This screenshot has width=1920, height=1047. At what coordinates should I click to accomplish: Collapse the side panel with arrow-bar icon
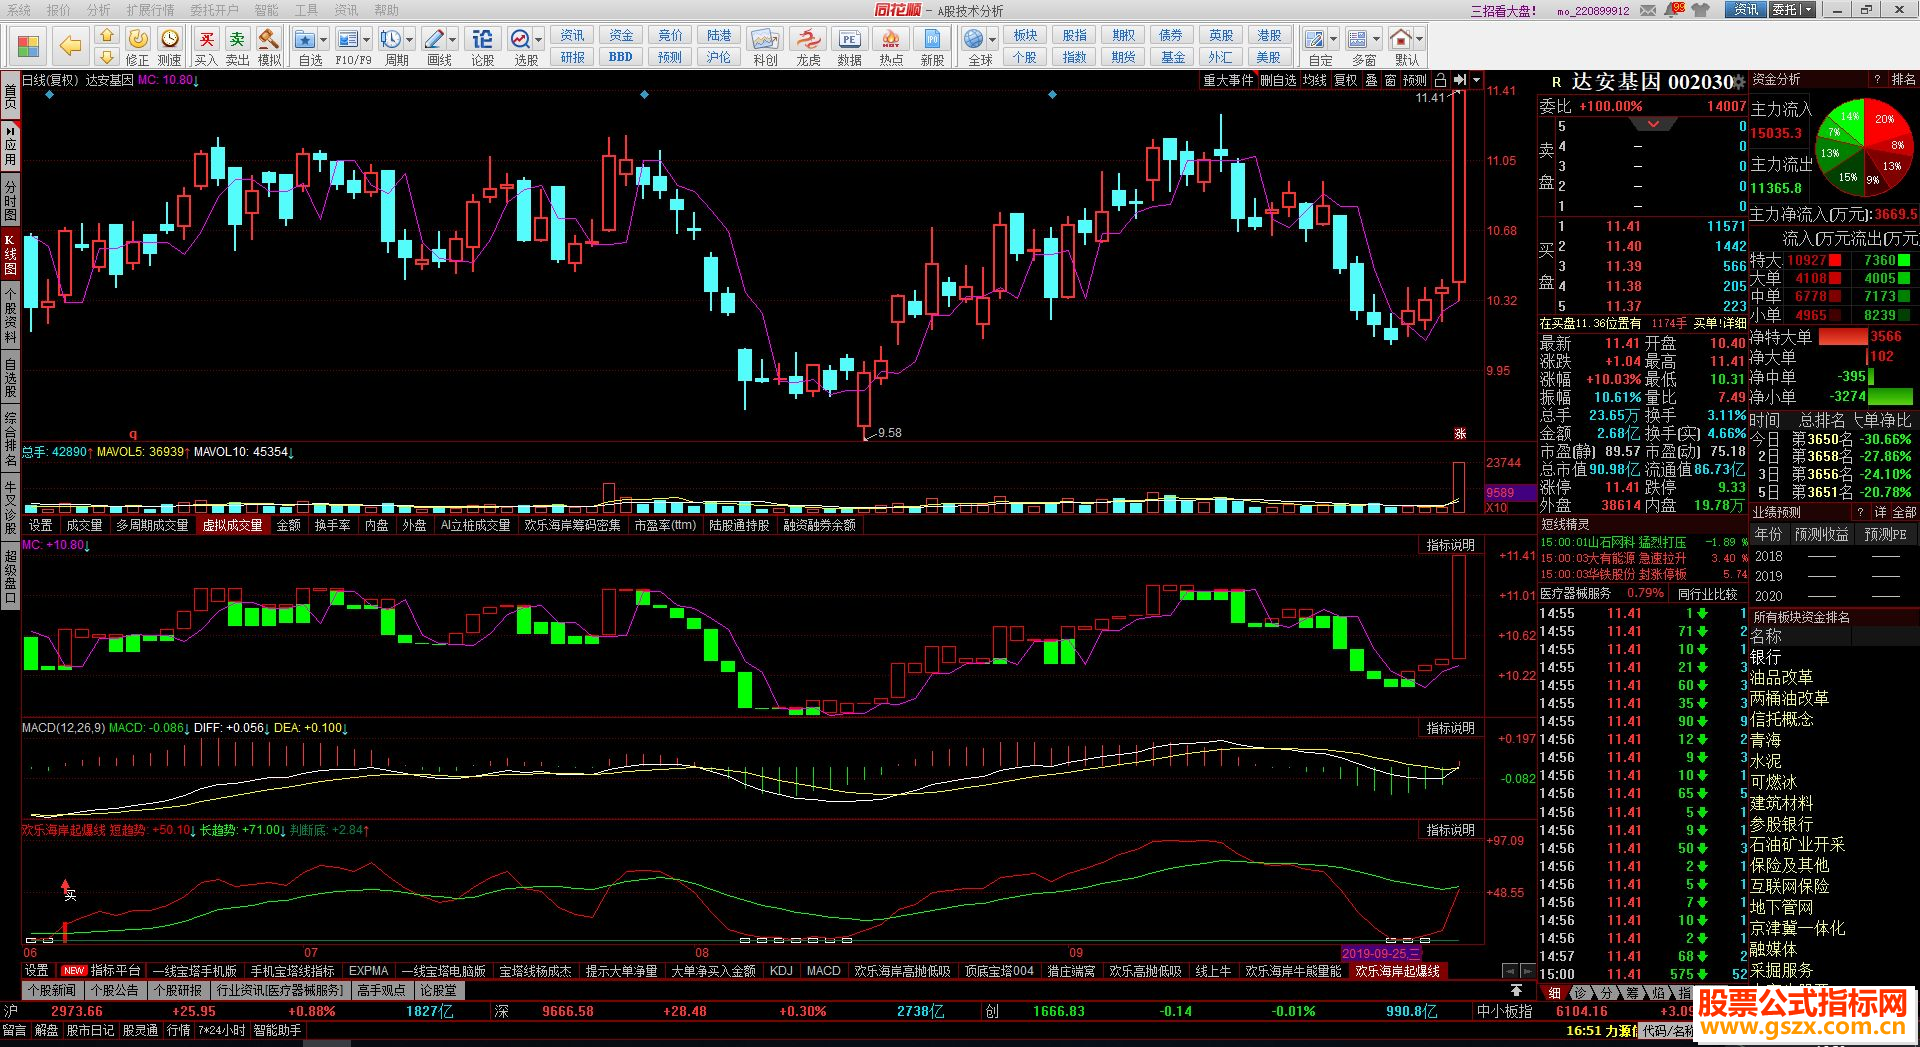pyautogui.click(x=1460, y=80)
